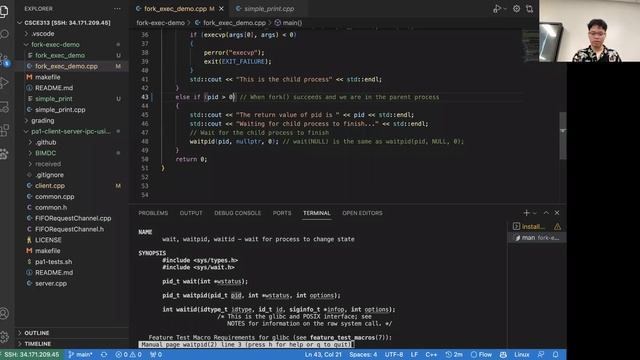Screen dimensions: 640x360
Task: Synchronize changes icon in status bar
Action: (x=104, y=355)
